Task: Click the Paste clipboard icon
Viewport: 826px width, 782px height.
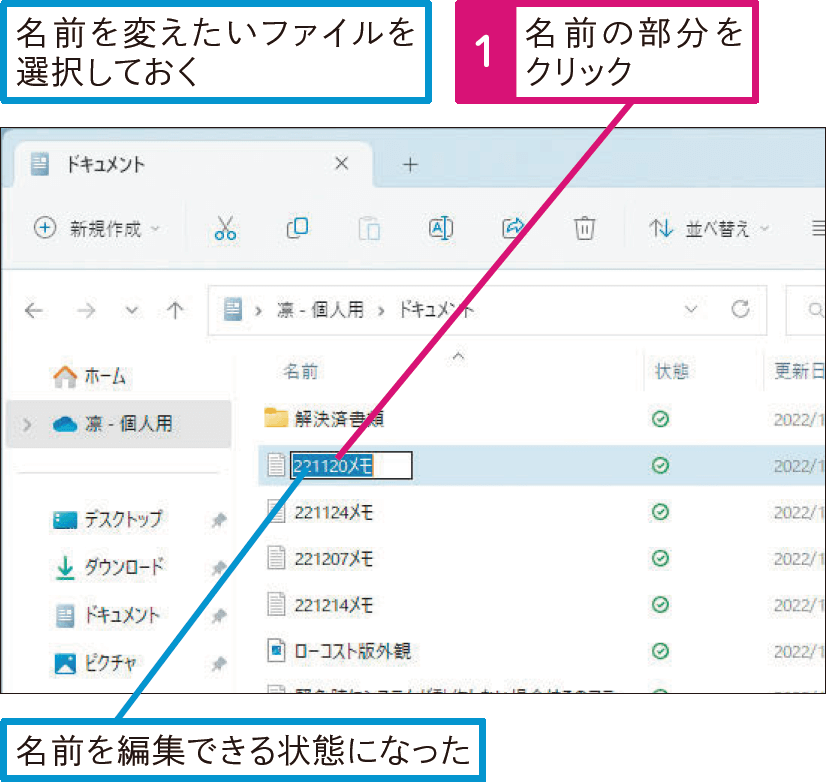Action: tap(369, 228)
